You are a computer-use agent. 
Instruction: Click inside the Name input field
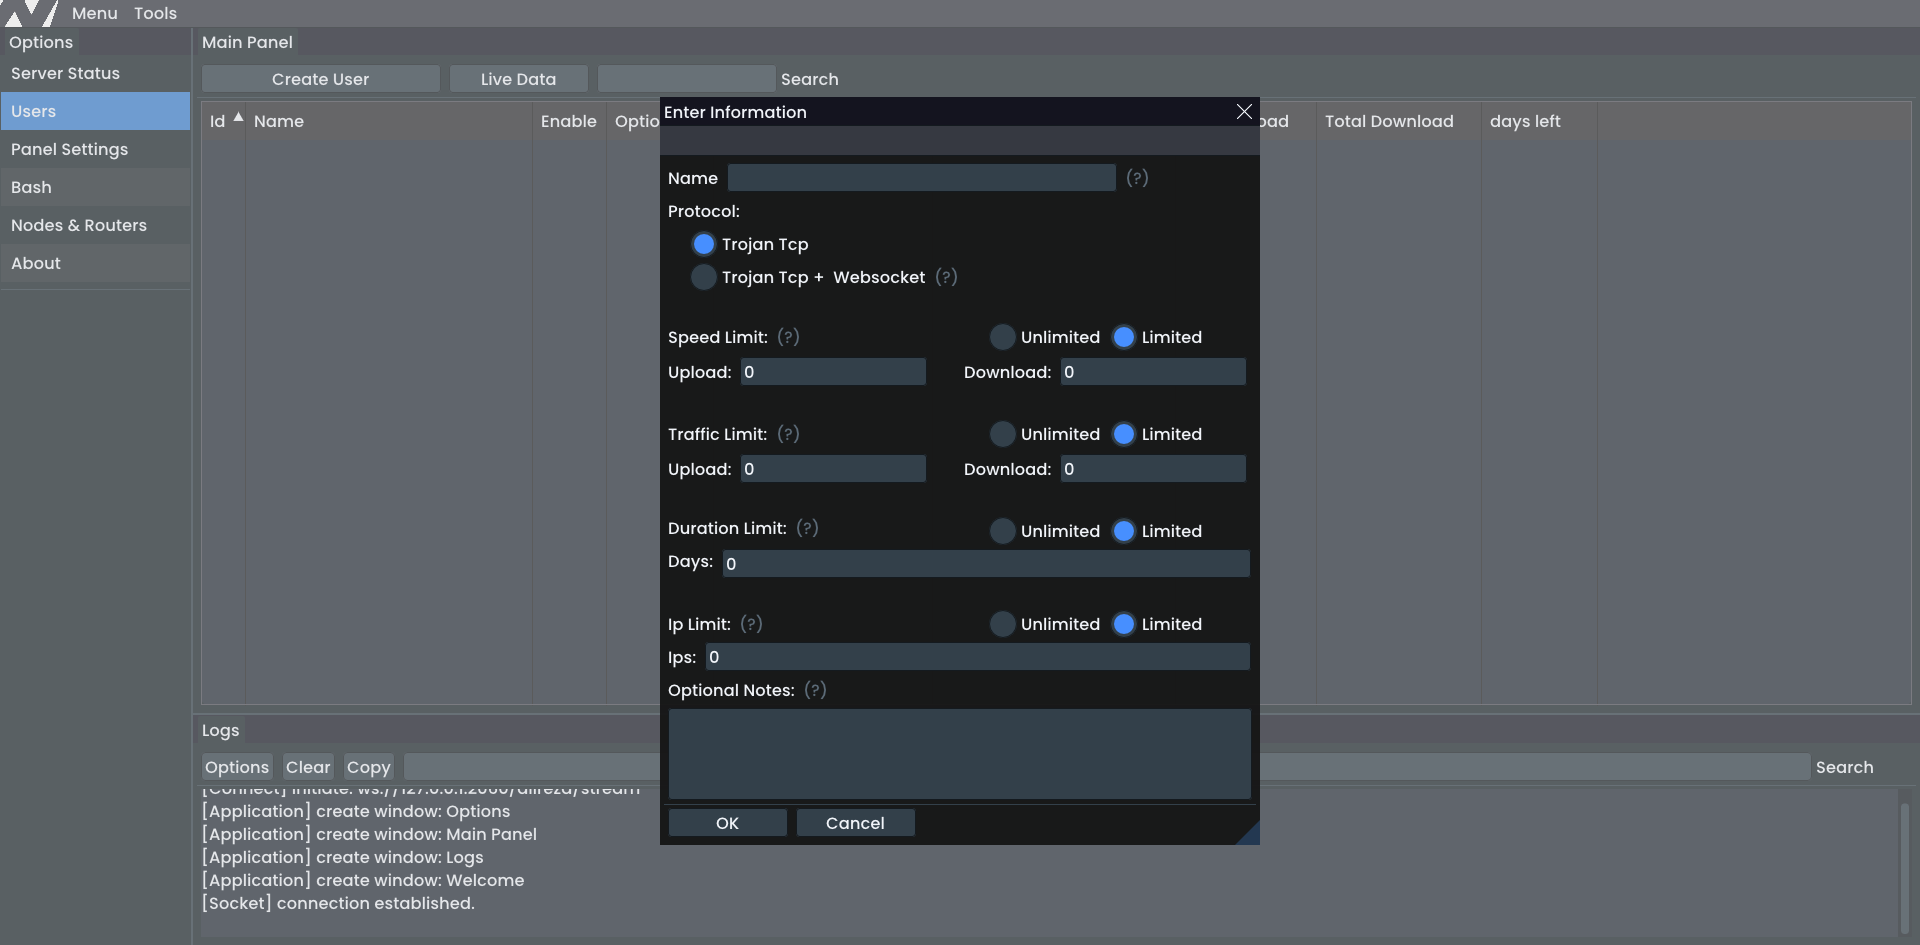(922, 177)
